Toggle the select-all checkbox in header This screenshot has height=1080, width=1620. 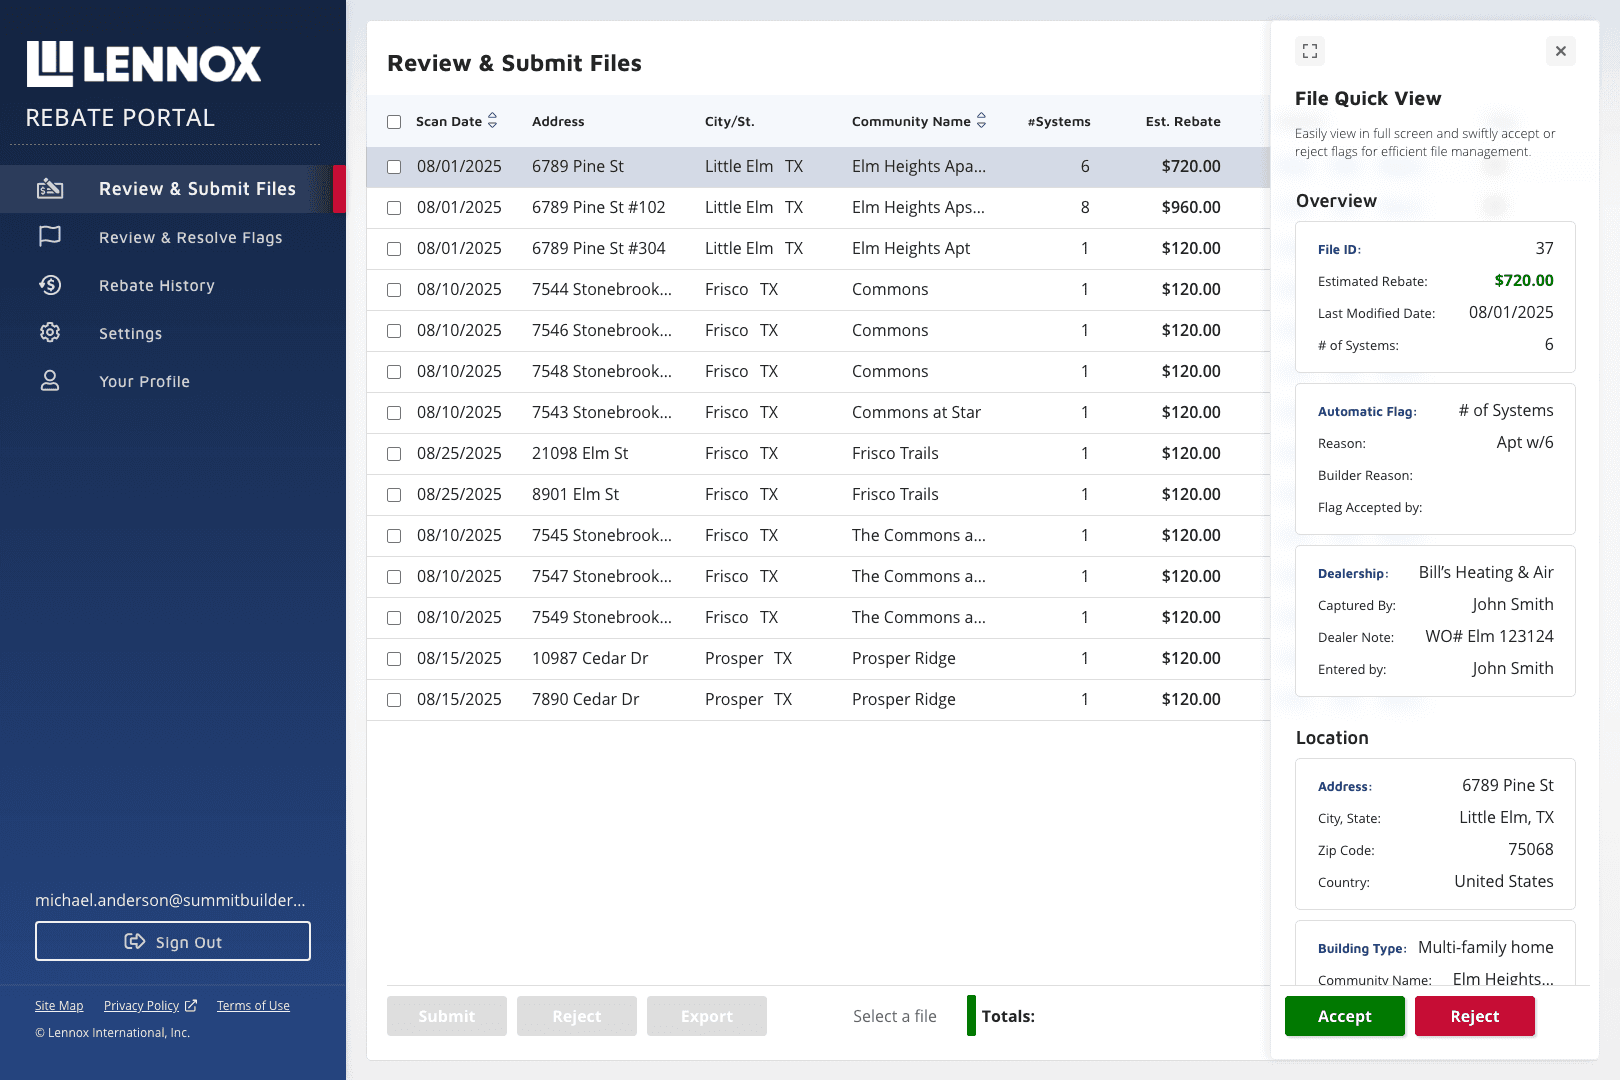click(x=394, y=122)
